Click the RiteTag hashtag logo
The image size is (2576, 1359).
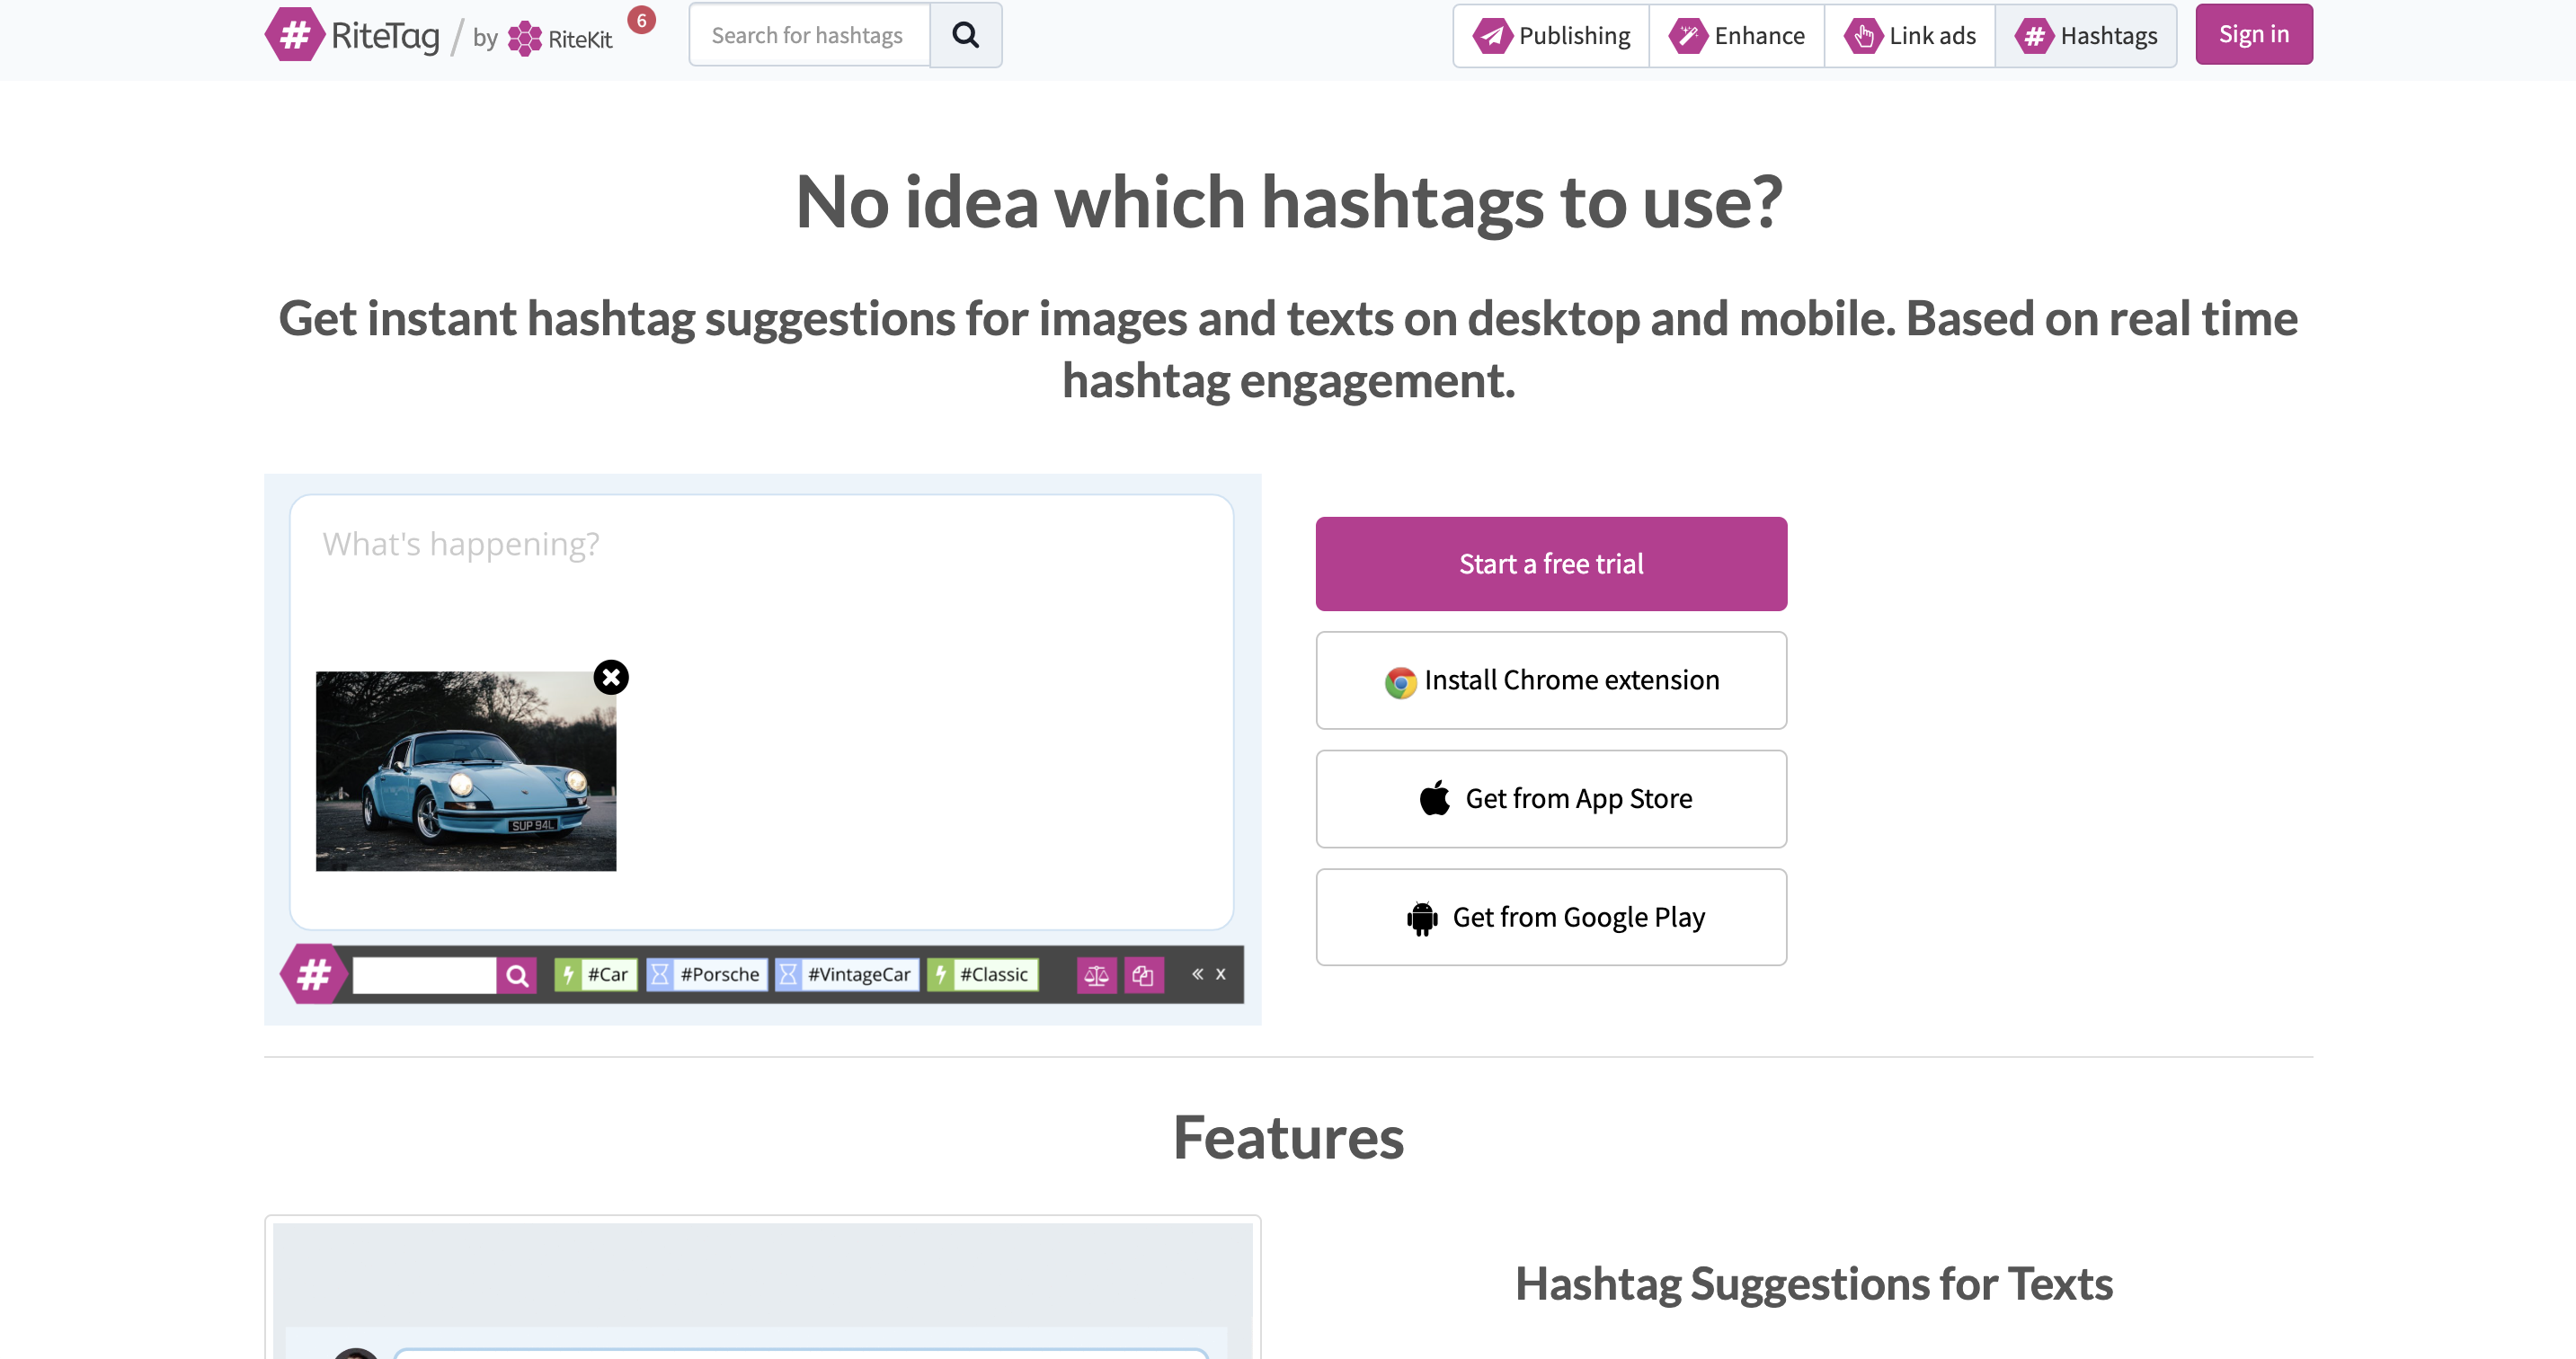tap(352, 35)
